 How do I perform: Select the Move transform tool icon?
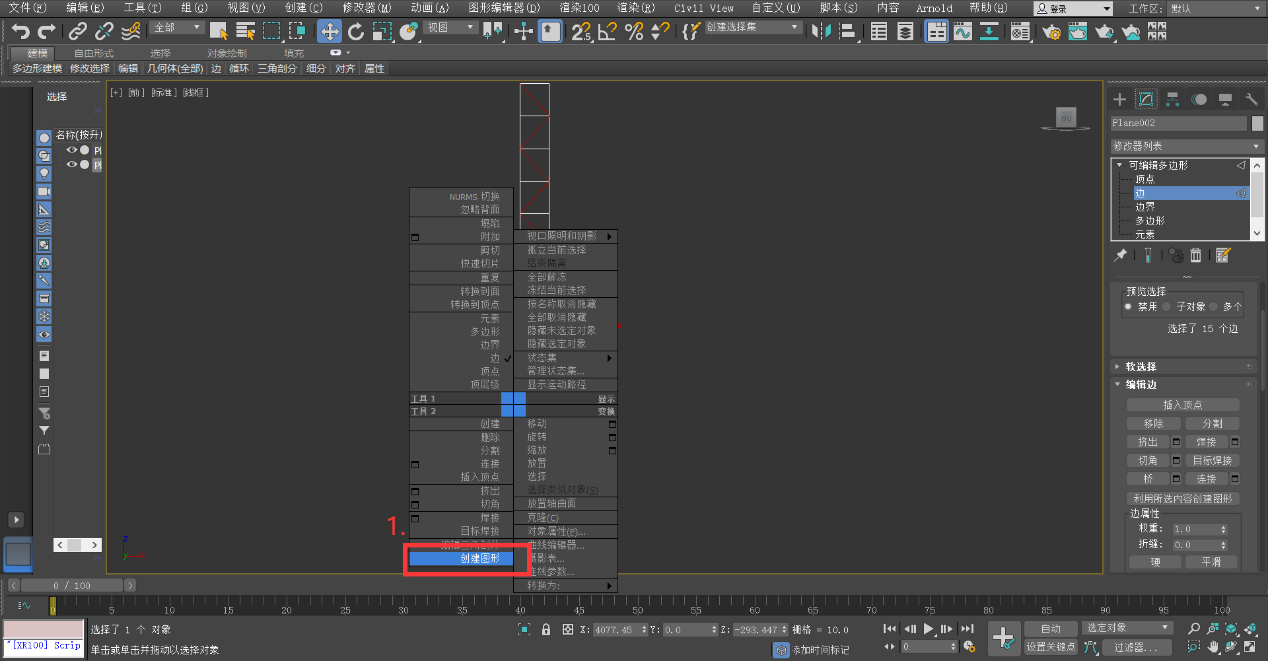coord(330,32)
